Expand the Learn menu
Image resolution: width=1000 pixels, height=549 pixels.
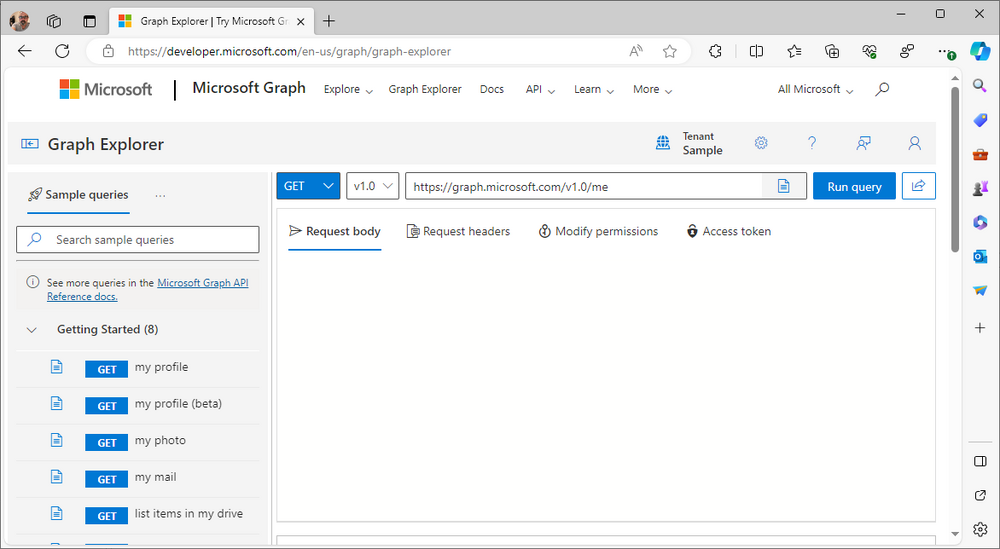593,89
